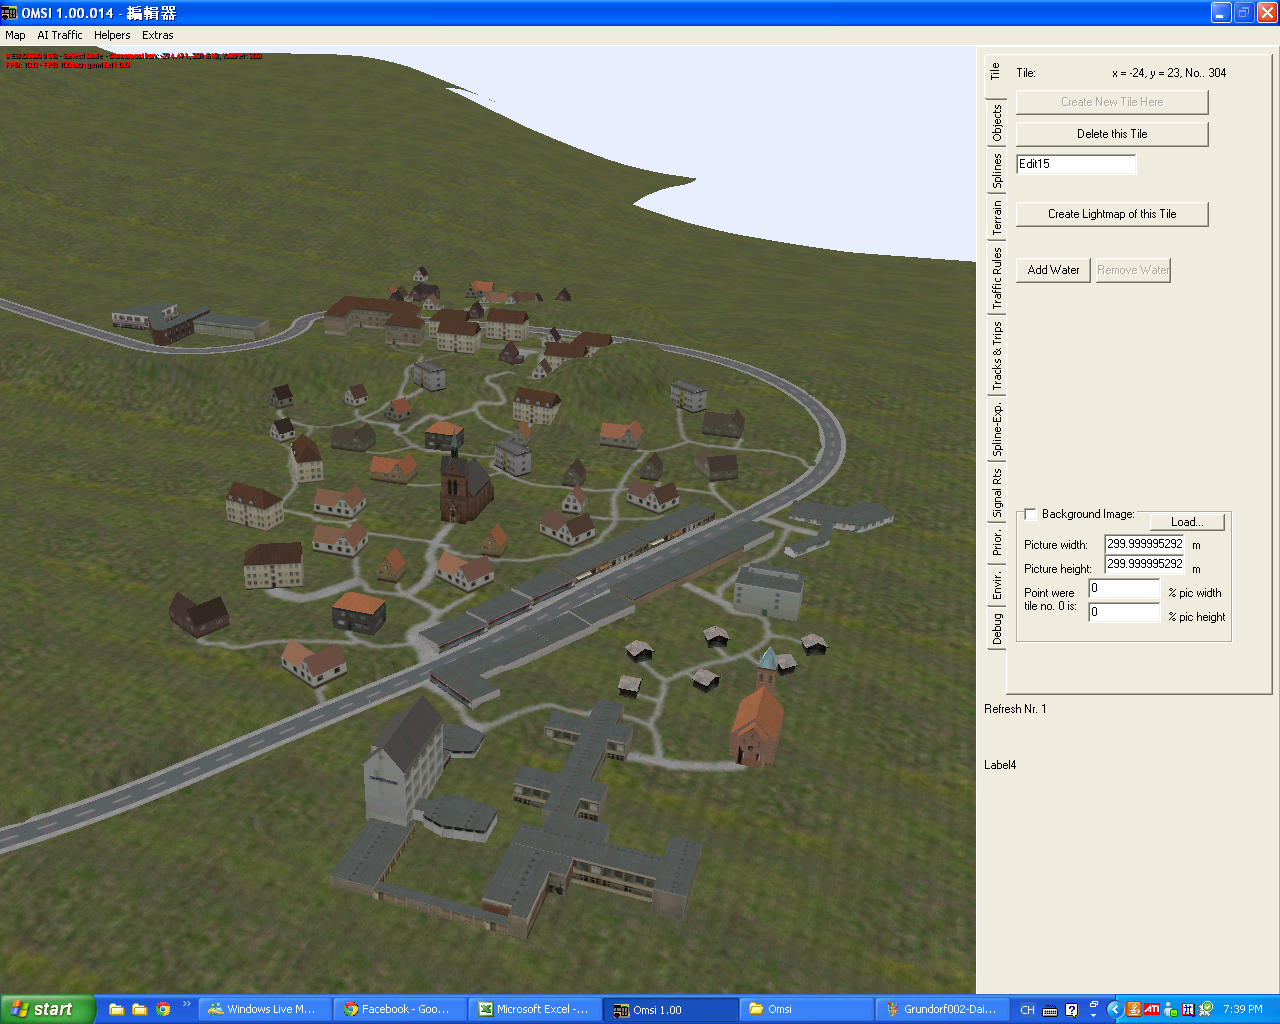Enable the Background Image checkbox
Viewport: 1280px width, 1024px height.
pyautogui.click(x=1030, y=514)
